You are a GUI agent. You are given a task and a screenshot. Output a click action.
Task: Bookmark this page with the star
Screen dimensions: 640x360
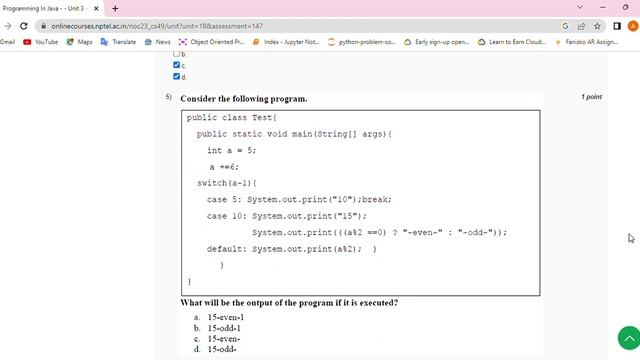597,26
